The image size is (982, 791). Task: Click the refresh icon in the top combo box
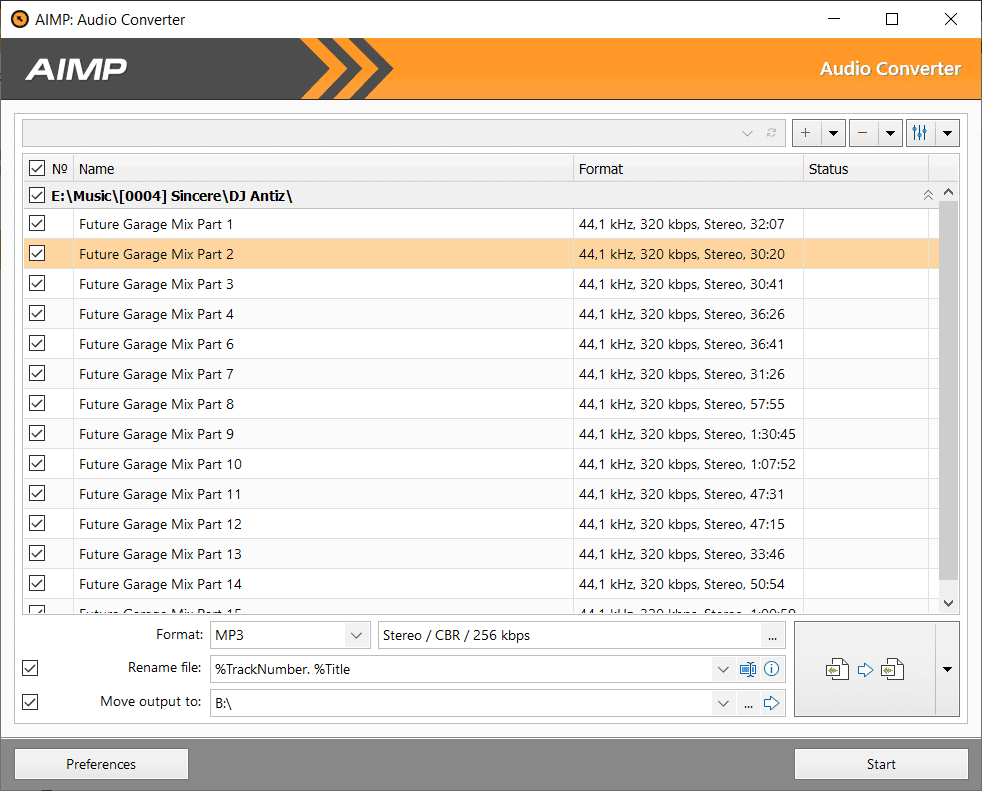click(772, 133)
